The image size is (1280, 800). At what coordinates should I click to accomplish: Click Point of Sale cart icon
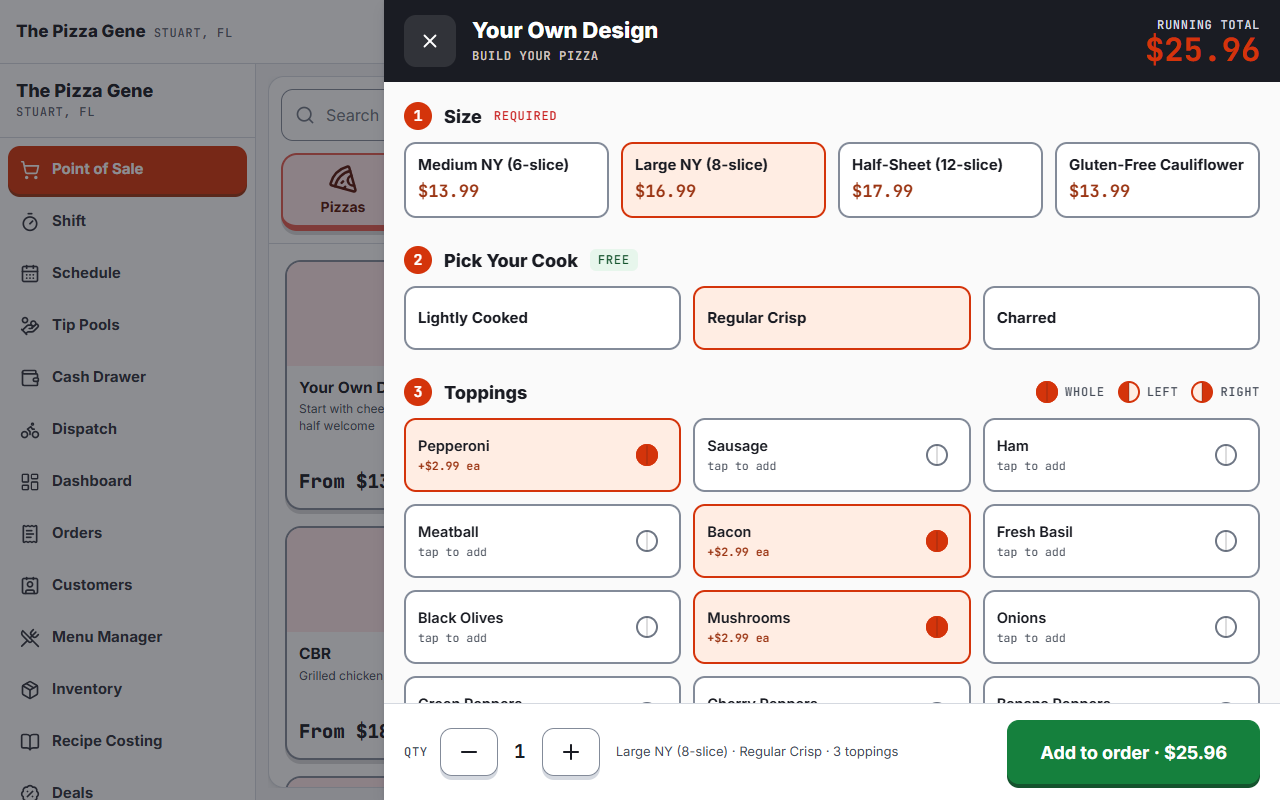[30, 170]
